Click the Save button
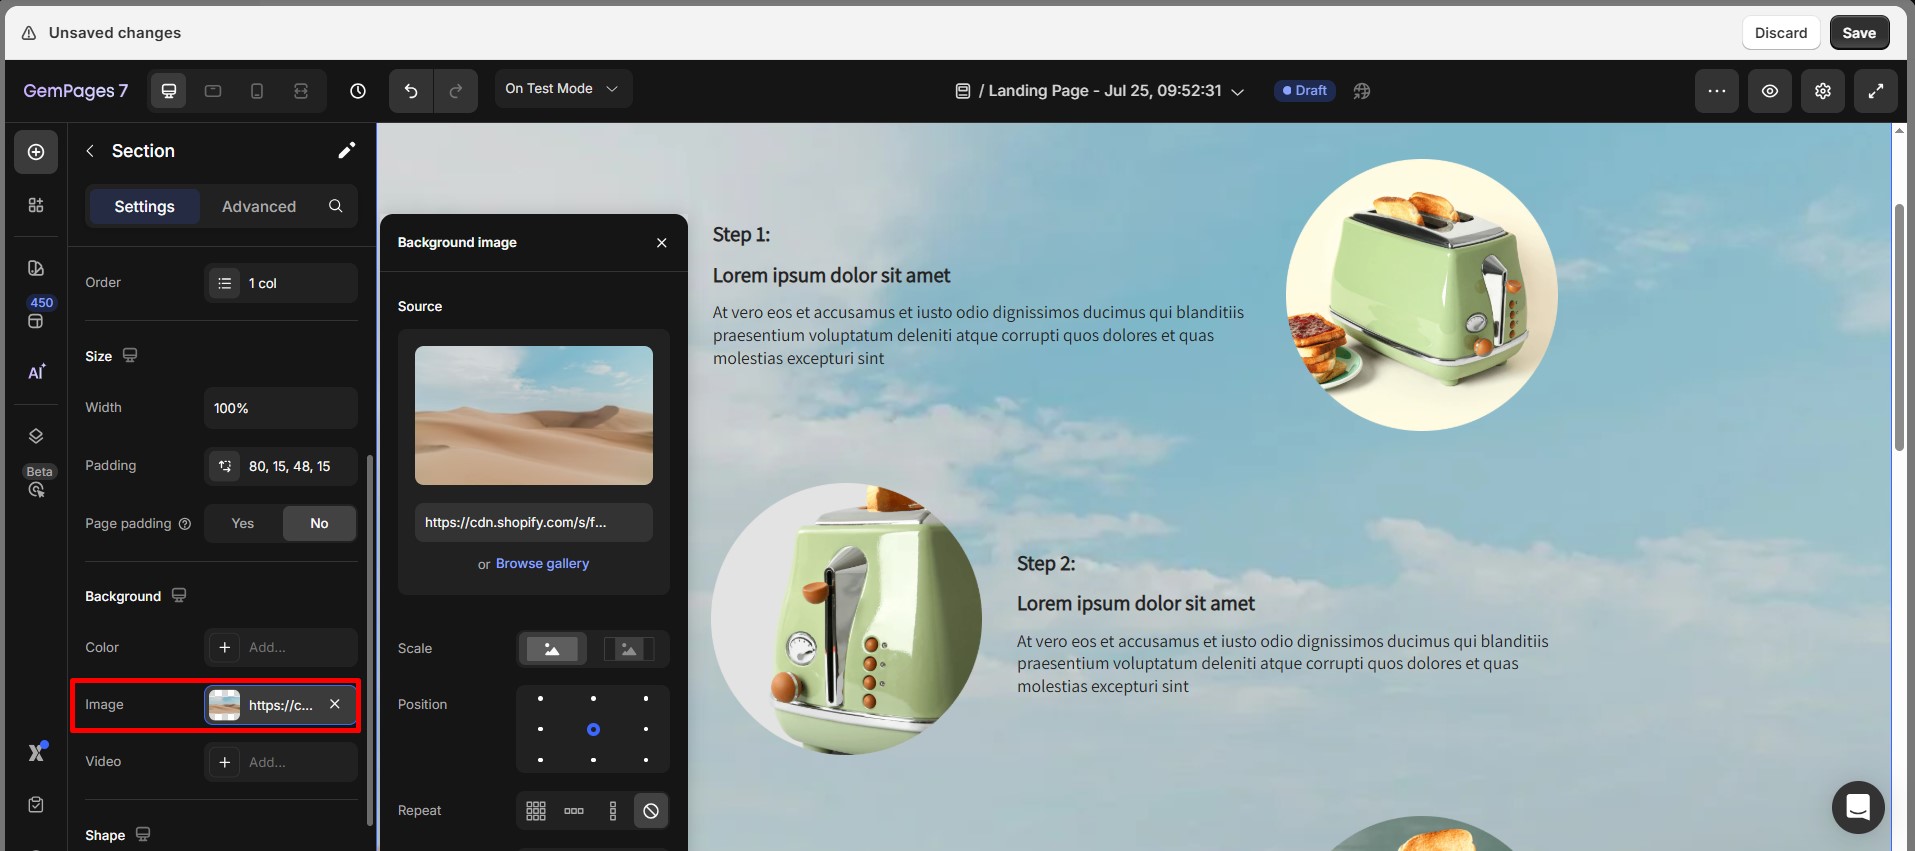The image size is (1915, 851). tap(1859, 33)
